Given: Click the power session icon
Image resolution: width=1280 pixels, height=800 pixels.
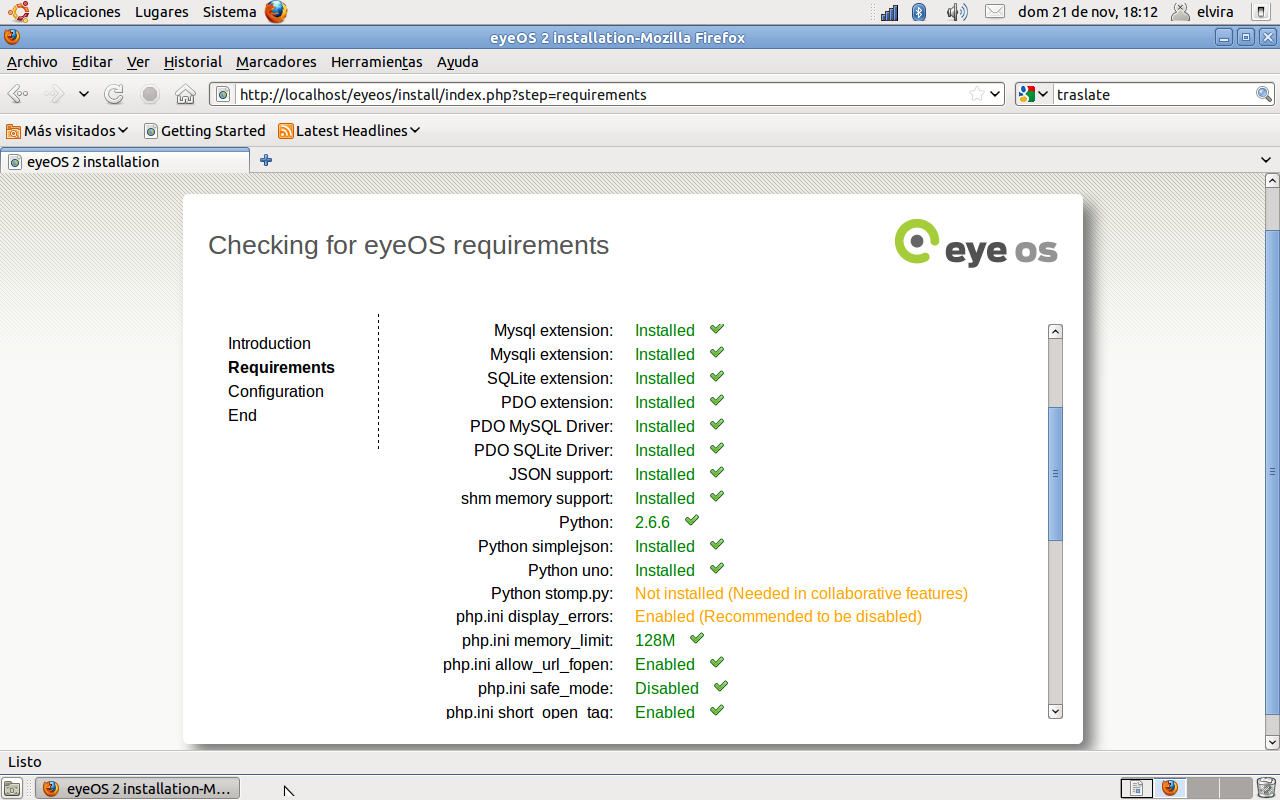Looking at the screenshot, I should tap(1260, 12).
